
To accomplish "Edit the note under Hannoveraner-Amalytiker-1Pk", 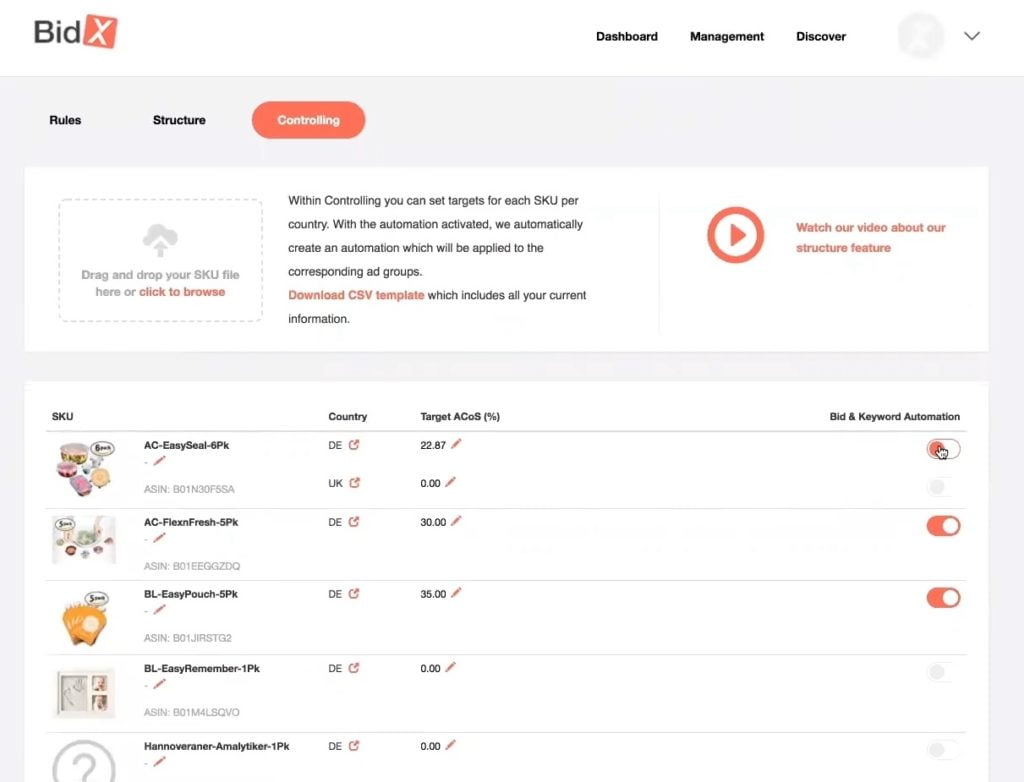I will [x=159, y=762].
